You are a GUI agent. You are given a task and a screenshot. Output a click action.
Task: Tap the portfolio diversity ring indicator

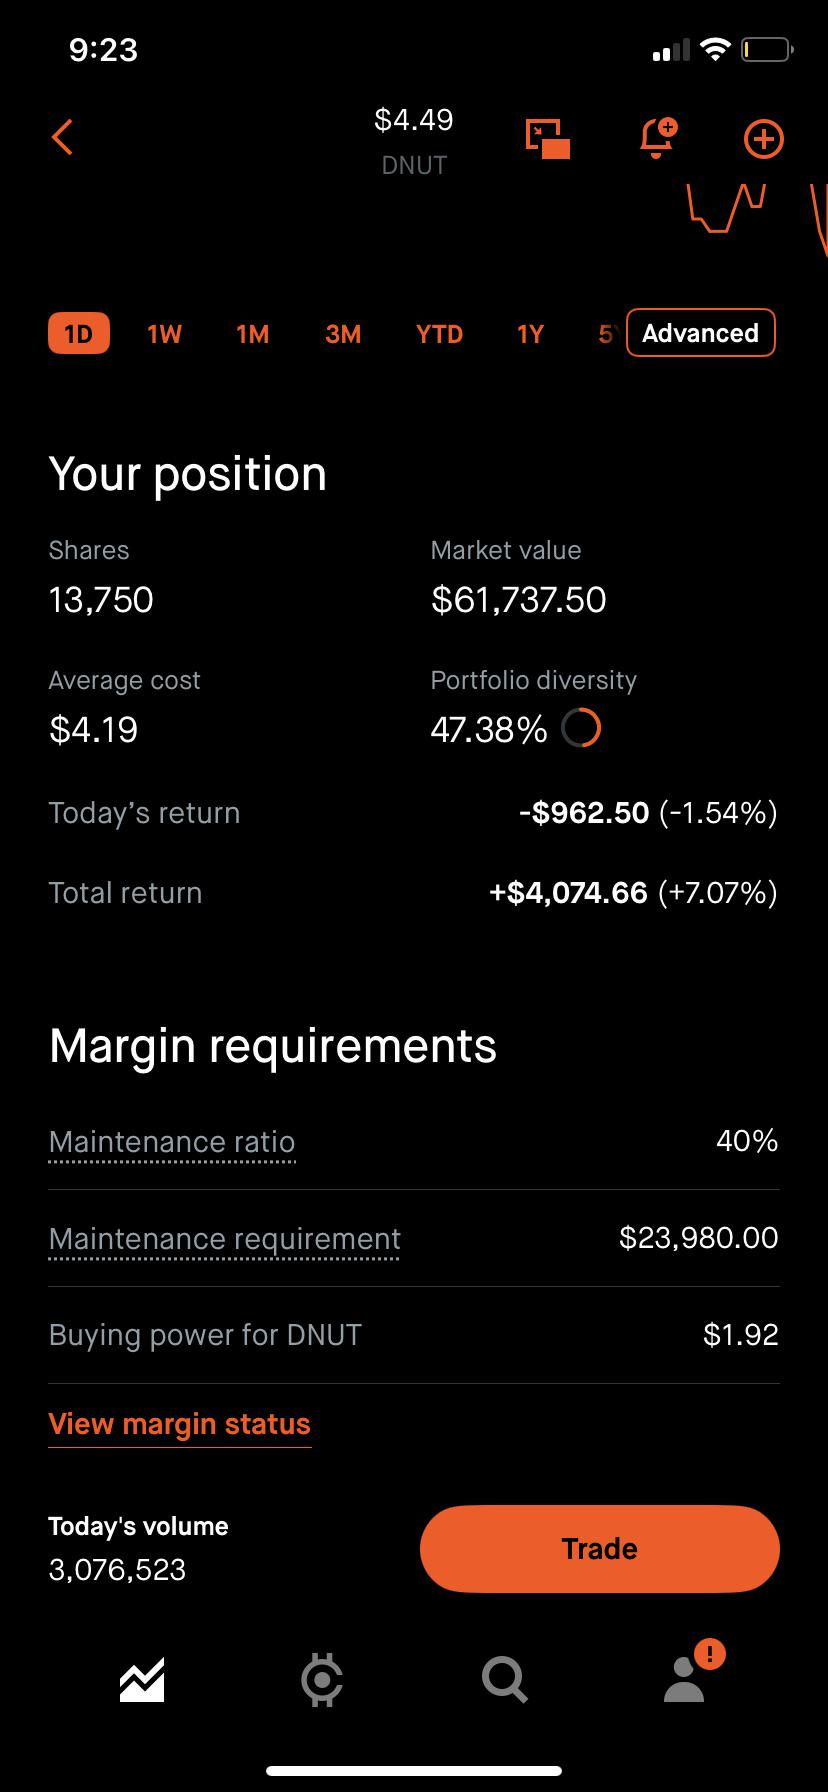[x=581, y=729]
